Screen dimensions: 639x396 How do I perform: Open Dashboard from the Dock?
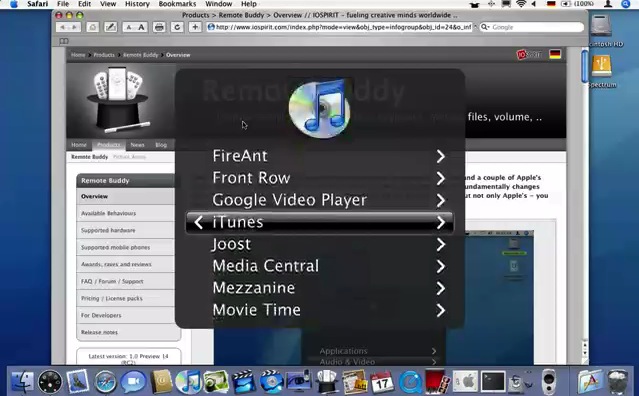(x=50, y=382)
